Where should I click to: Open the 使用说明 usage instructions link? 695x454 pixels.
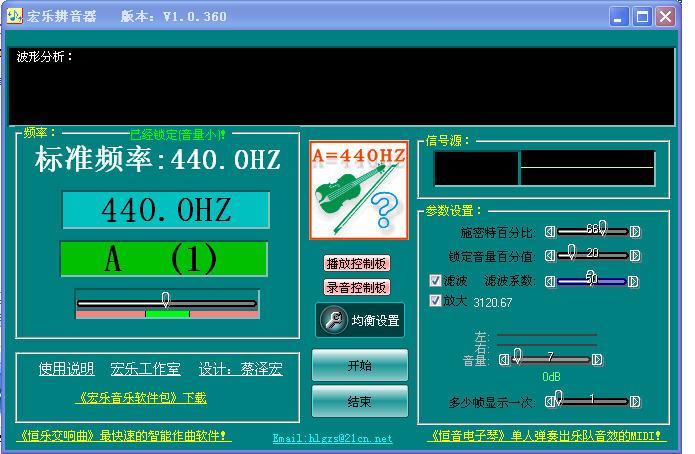[x=66, y=369]
